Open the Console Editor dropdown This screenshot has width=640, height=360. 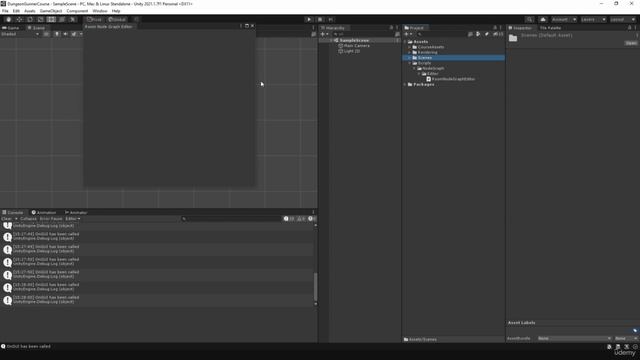(73, 219)
